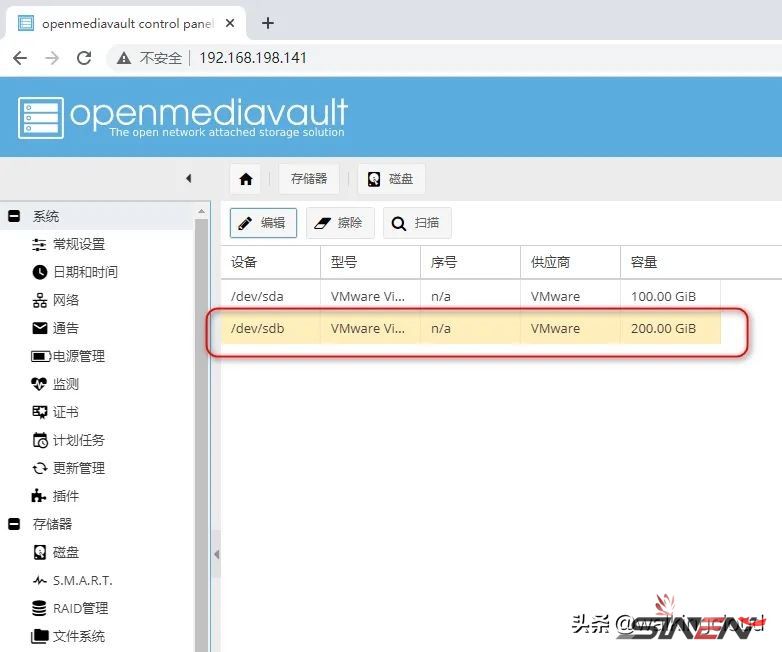Go forward in browser
This screenshot has width=782, height=652.
(52, 58)
